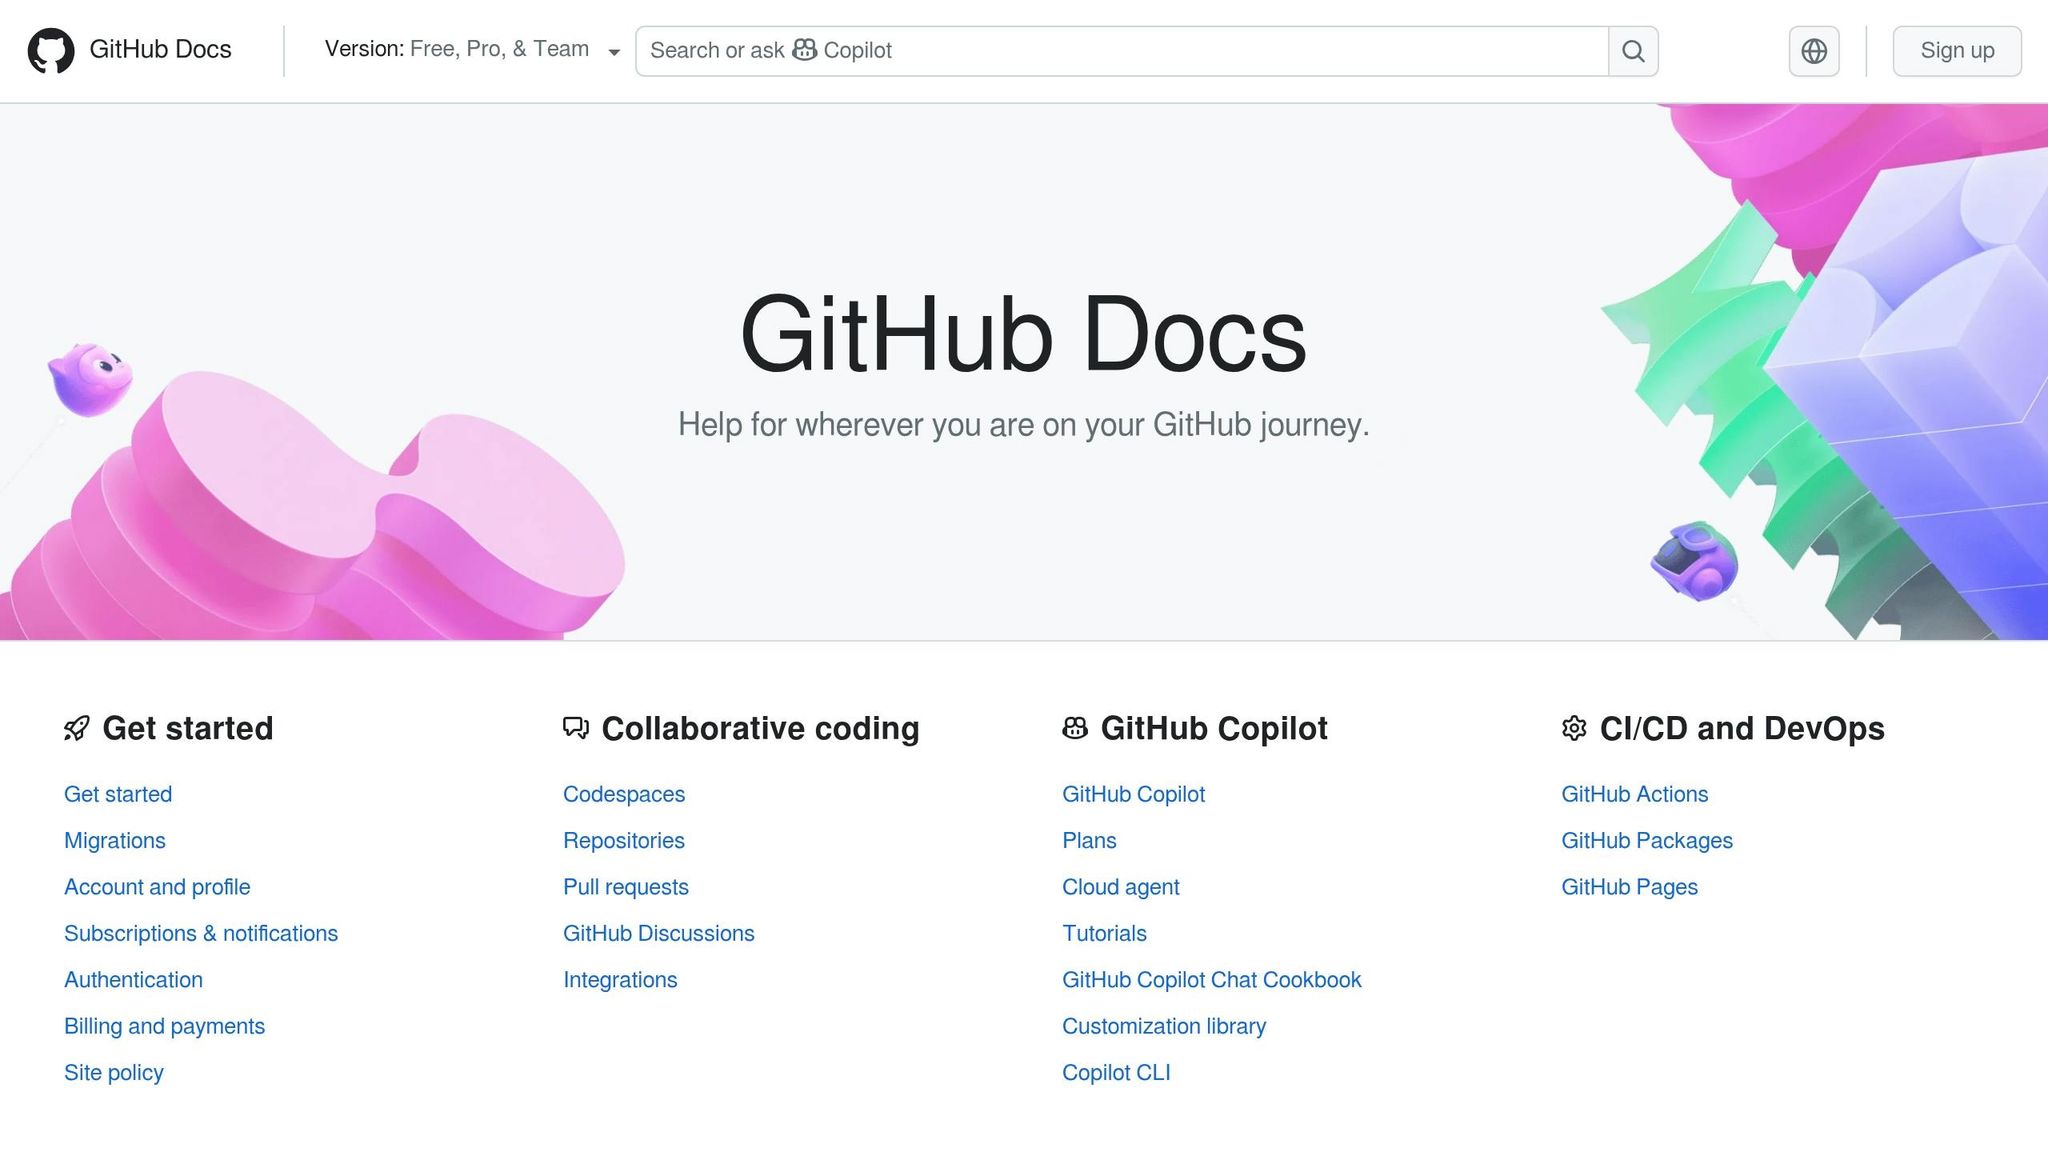The image size is (2048, 1152).
Task: Click the Sign up button
Action: click(x=1956, y=50)
